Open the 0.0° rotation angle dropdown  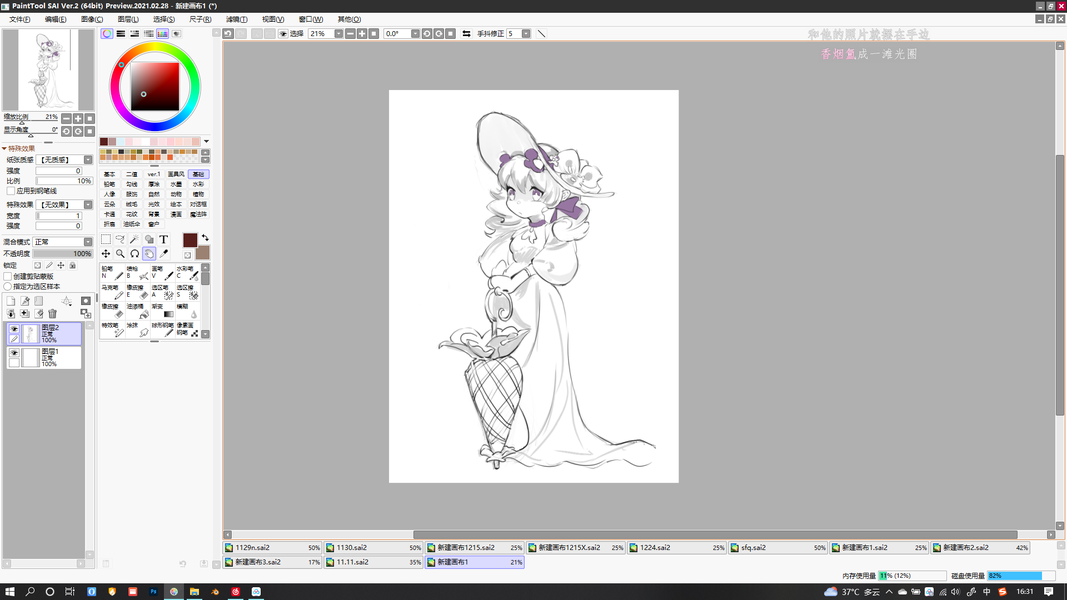pos(415,33)
